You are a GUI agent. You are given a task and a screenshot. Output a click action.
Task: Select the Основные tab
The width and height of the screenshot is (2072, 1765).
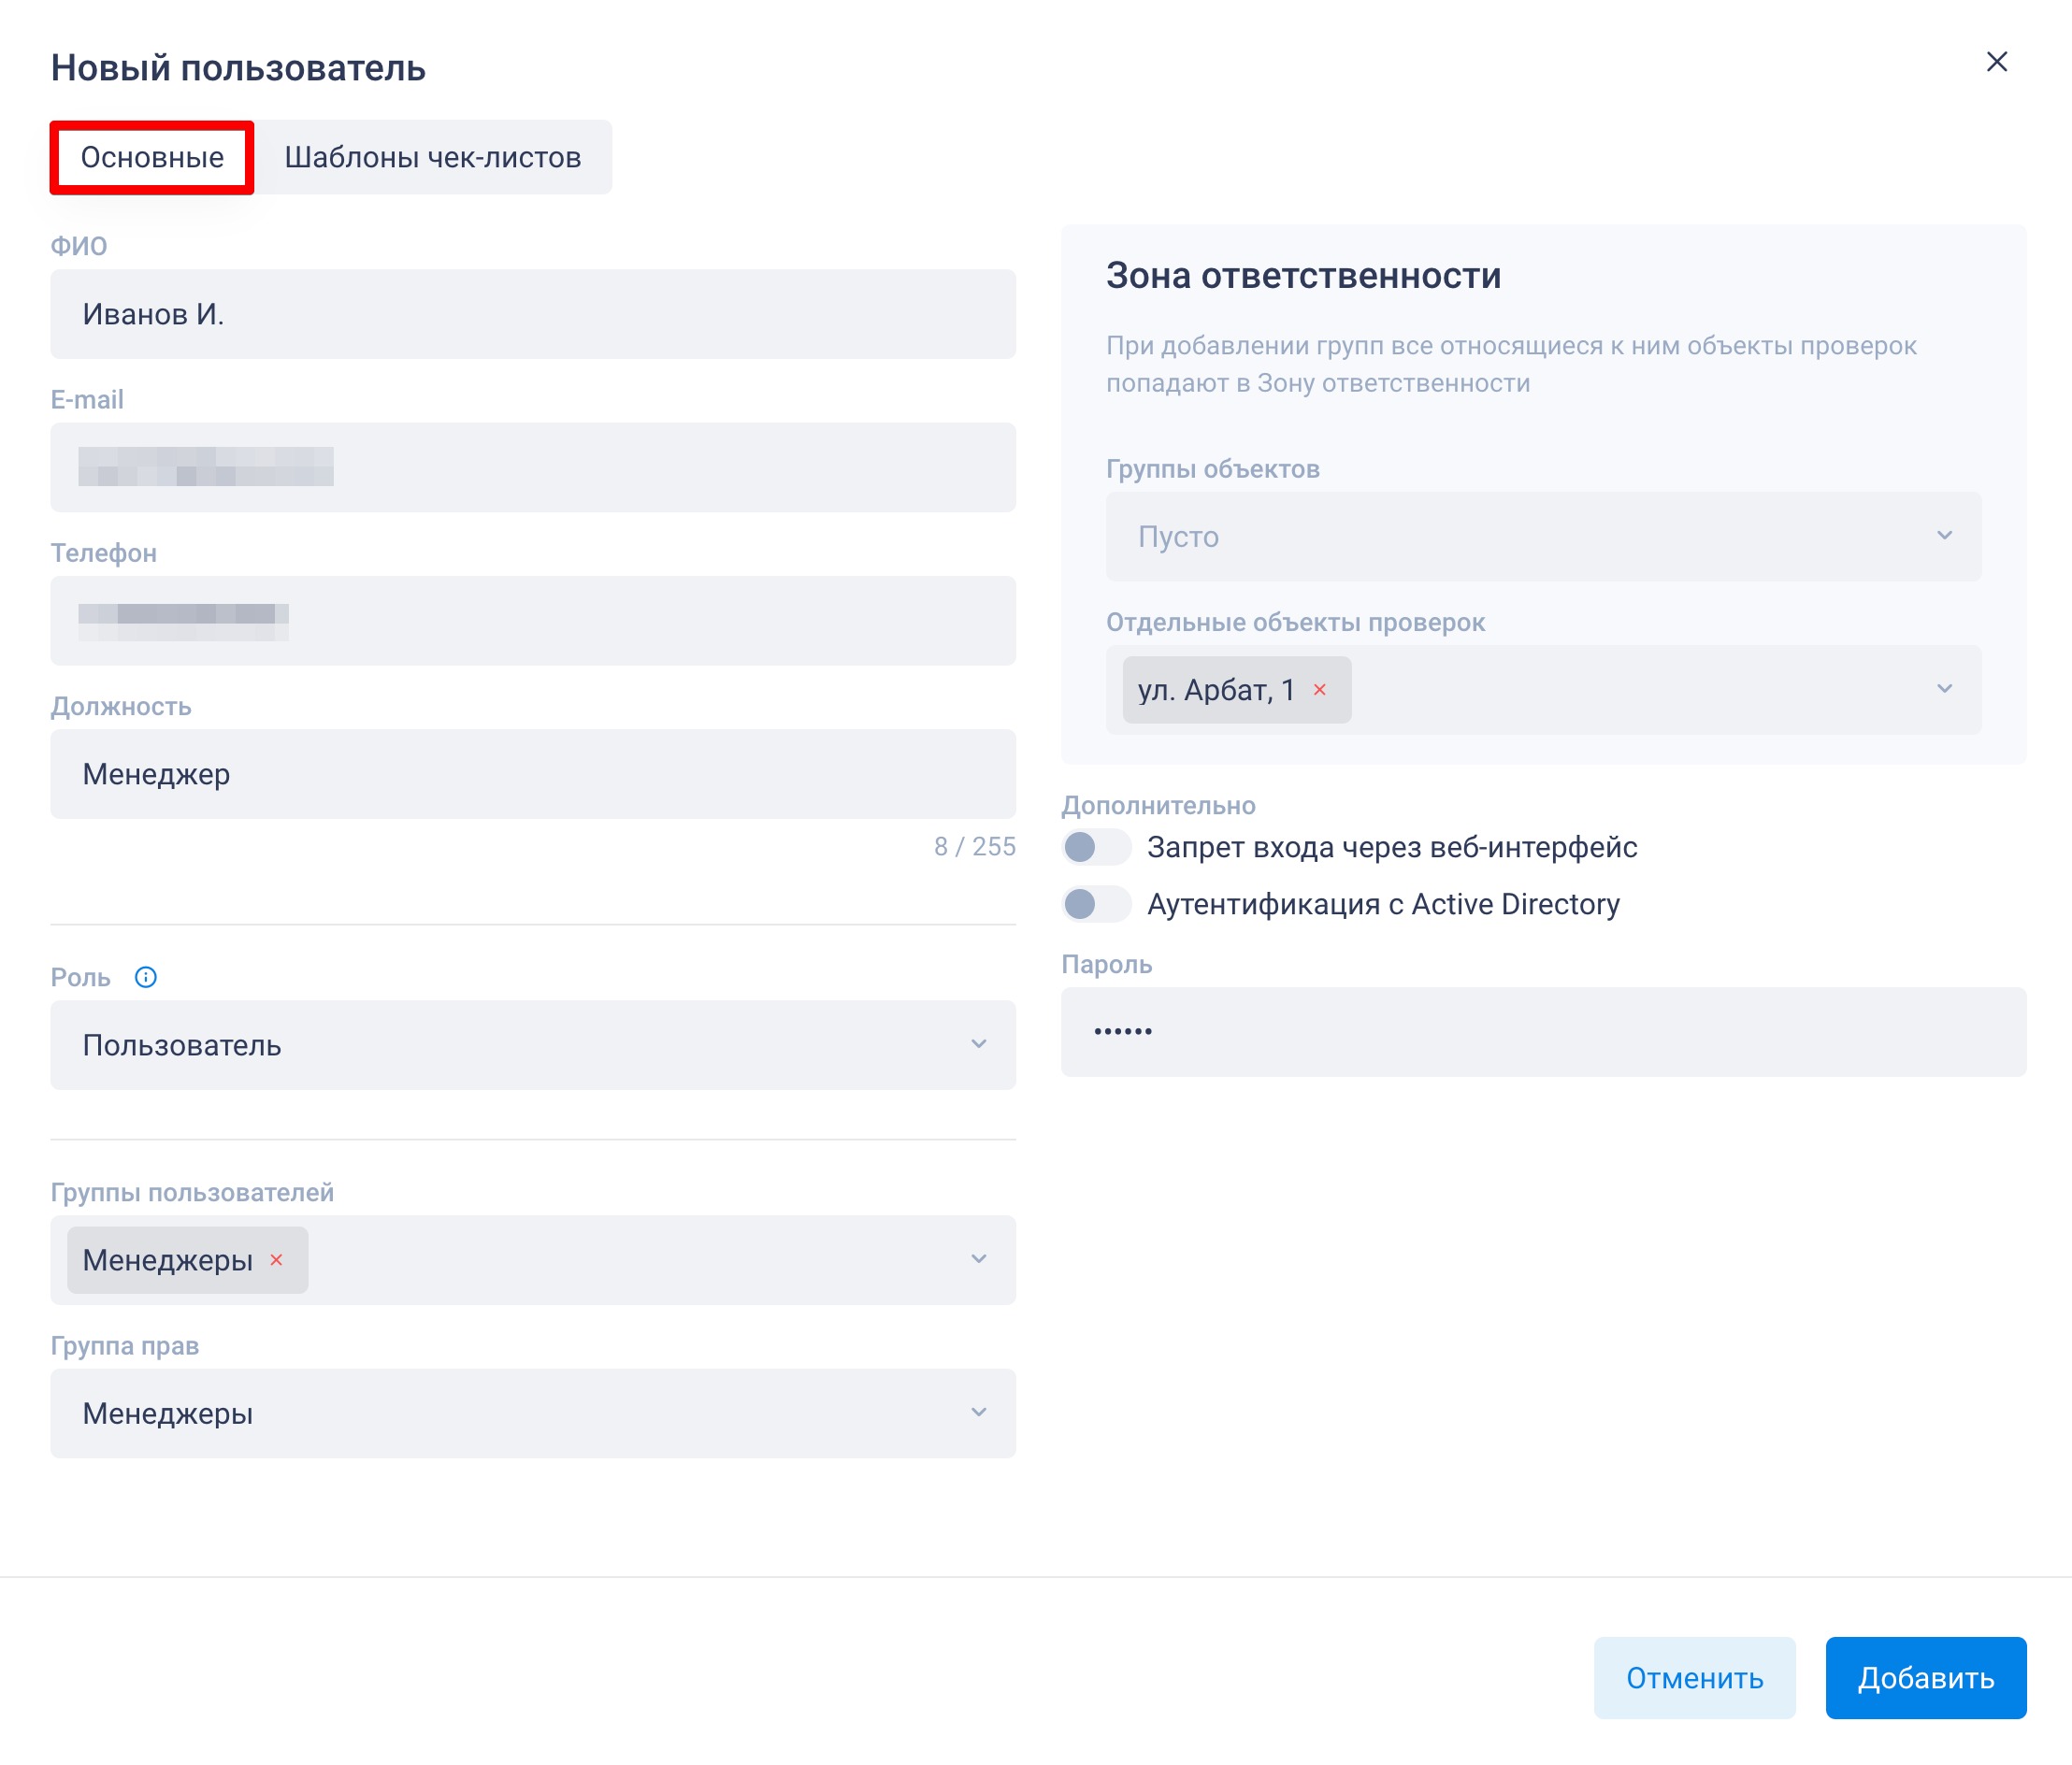click(152, 158)
